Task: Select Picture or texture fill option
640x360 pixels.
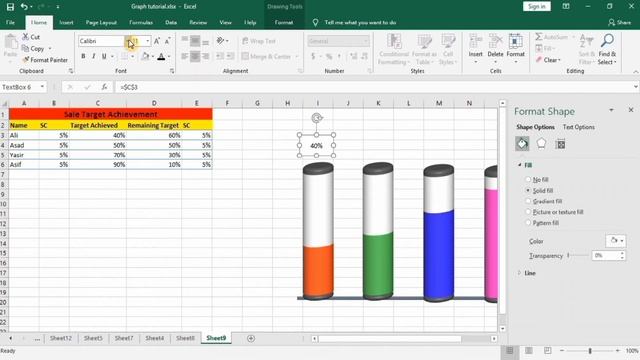Action: (528, 212)
